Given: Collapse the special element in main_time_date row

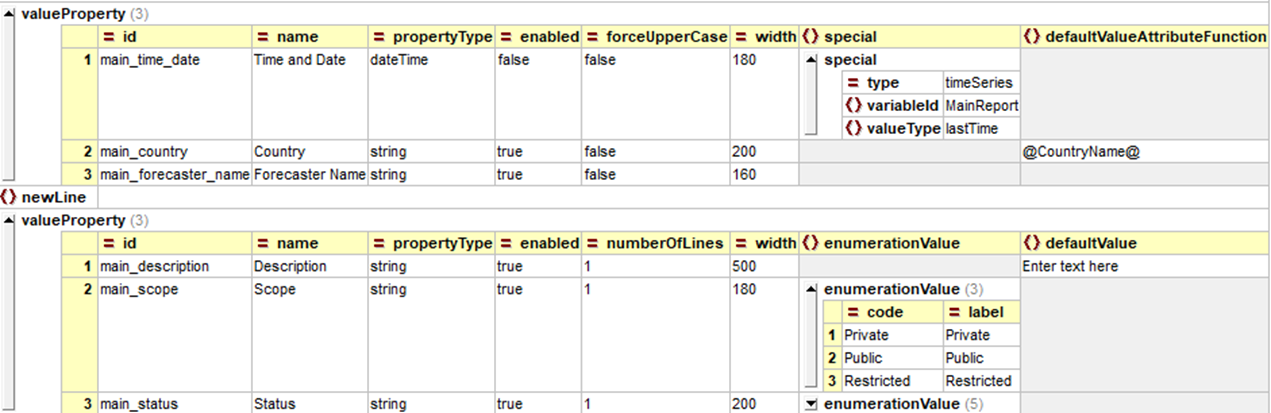Looking at the screenshot, I should (811, 61).
